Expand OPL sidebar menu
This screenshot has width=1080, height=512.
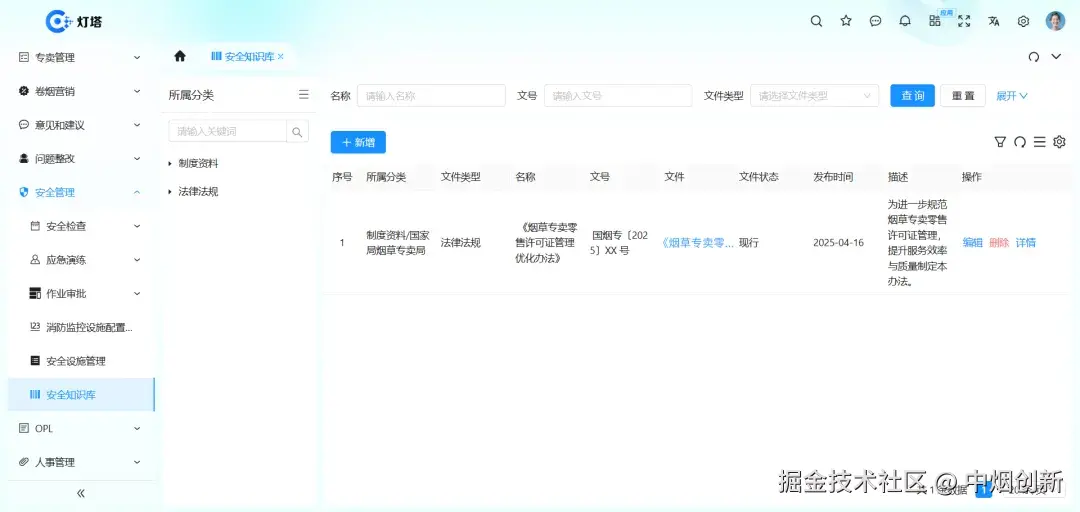pos(79,429)
